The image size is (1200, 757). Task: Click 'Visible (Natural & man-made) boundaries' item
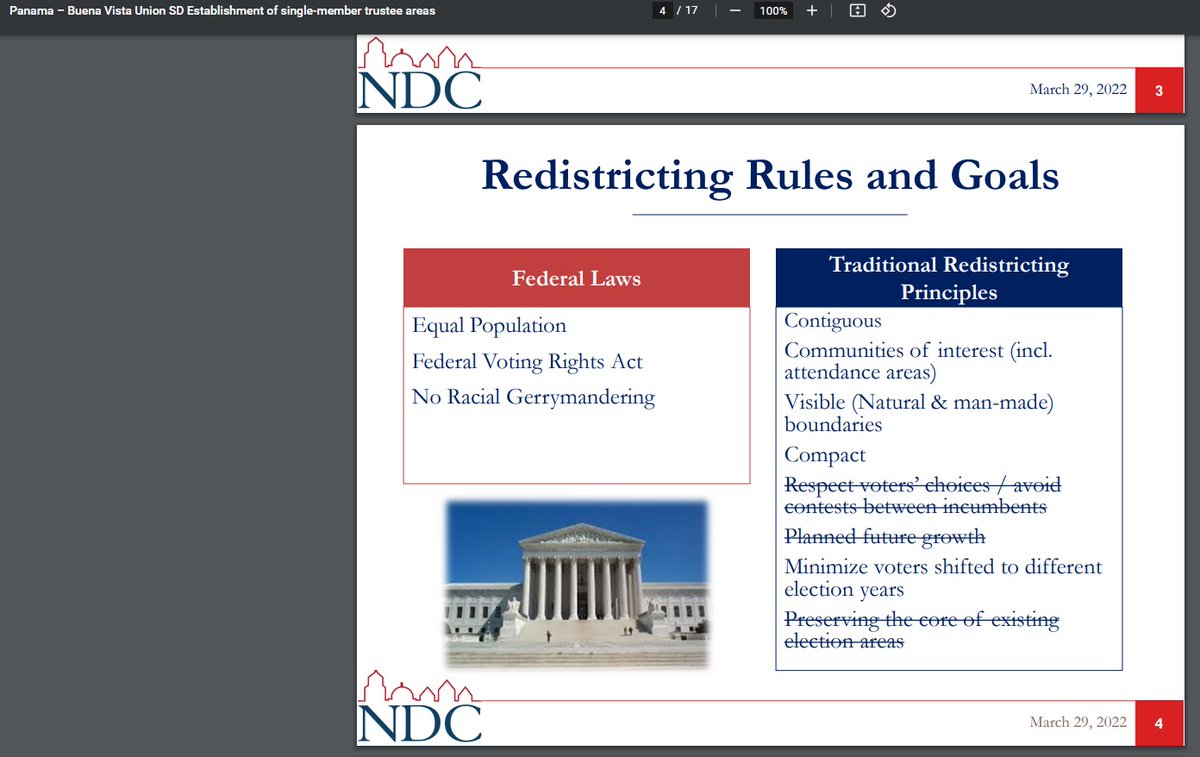click(x=919, y=413)
